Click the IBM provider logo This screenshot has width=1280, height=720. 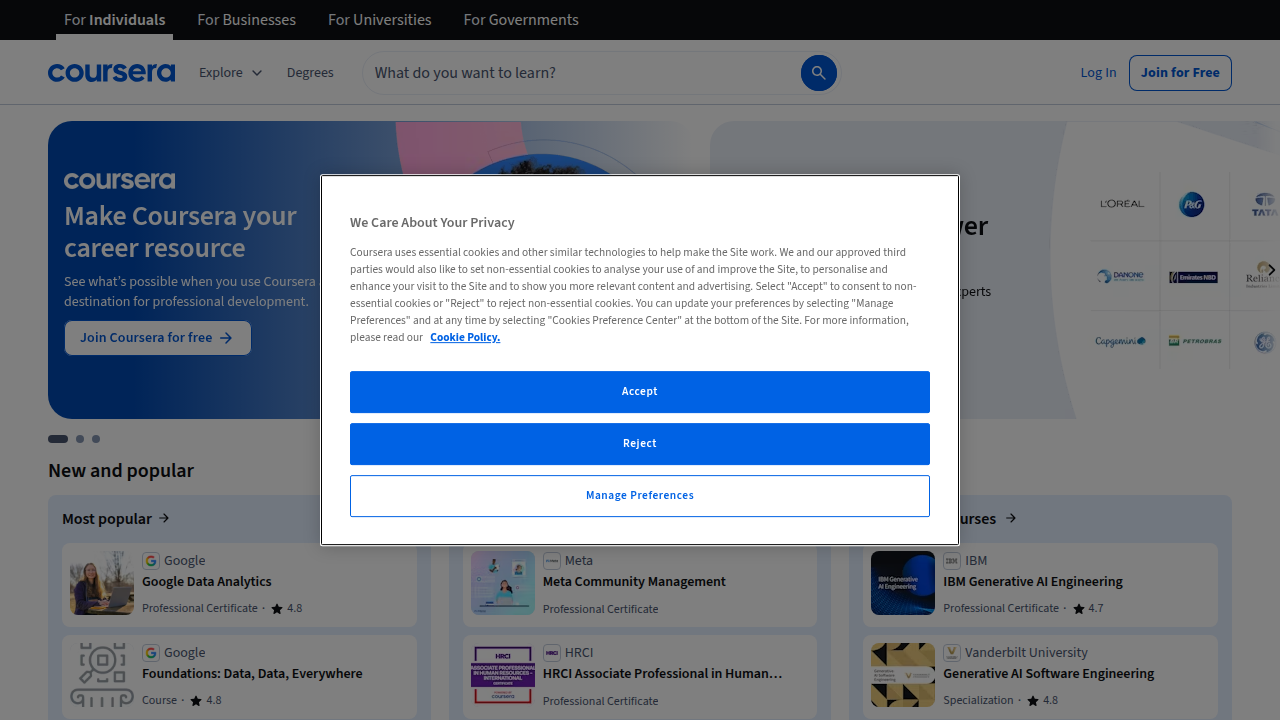[952, 561]
